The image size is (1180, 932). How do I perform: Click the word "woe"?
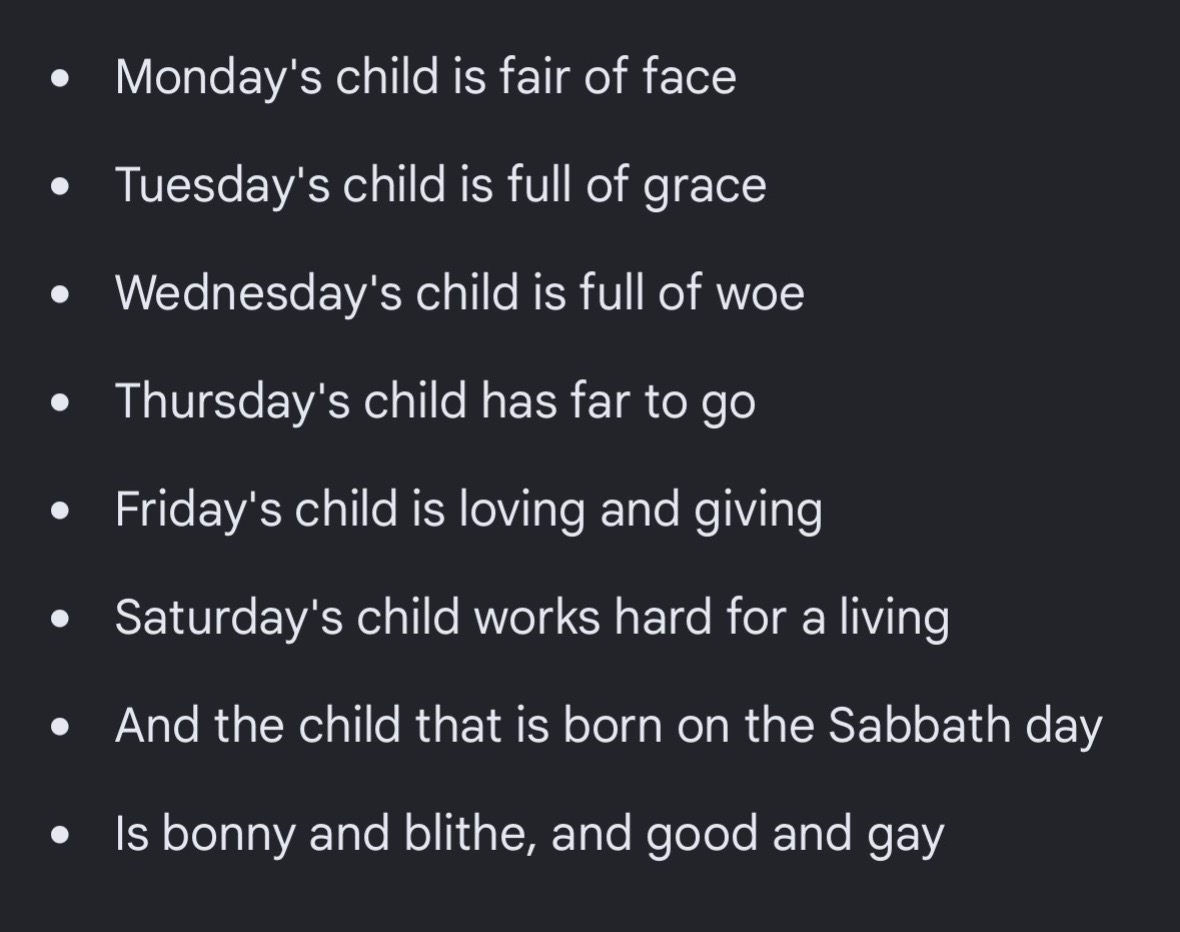(x=760, y=294)
